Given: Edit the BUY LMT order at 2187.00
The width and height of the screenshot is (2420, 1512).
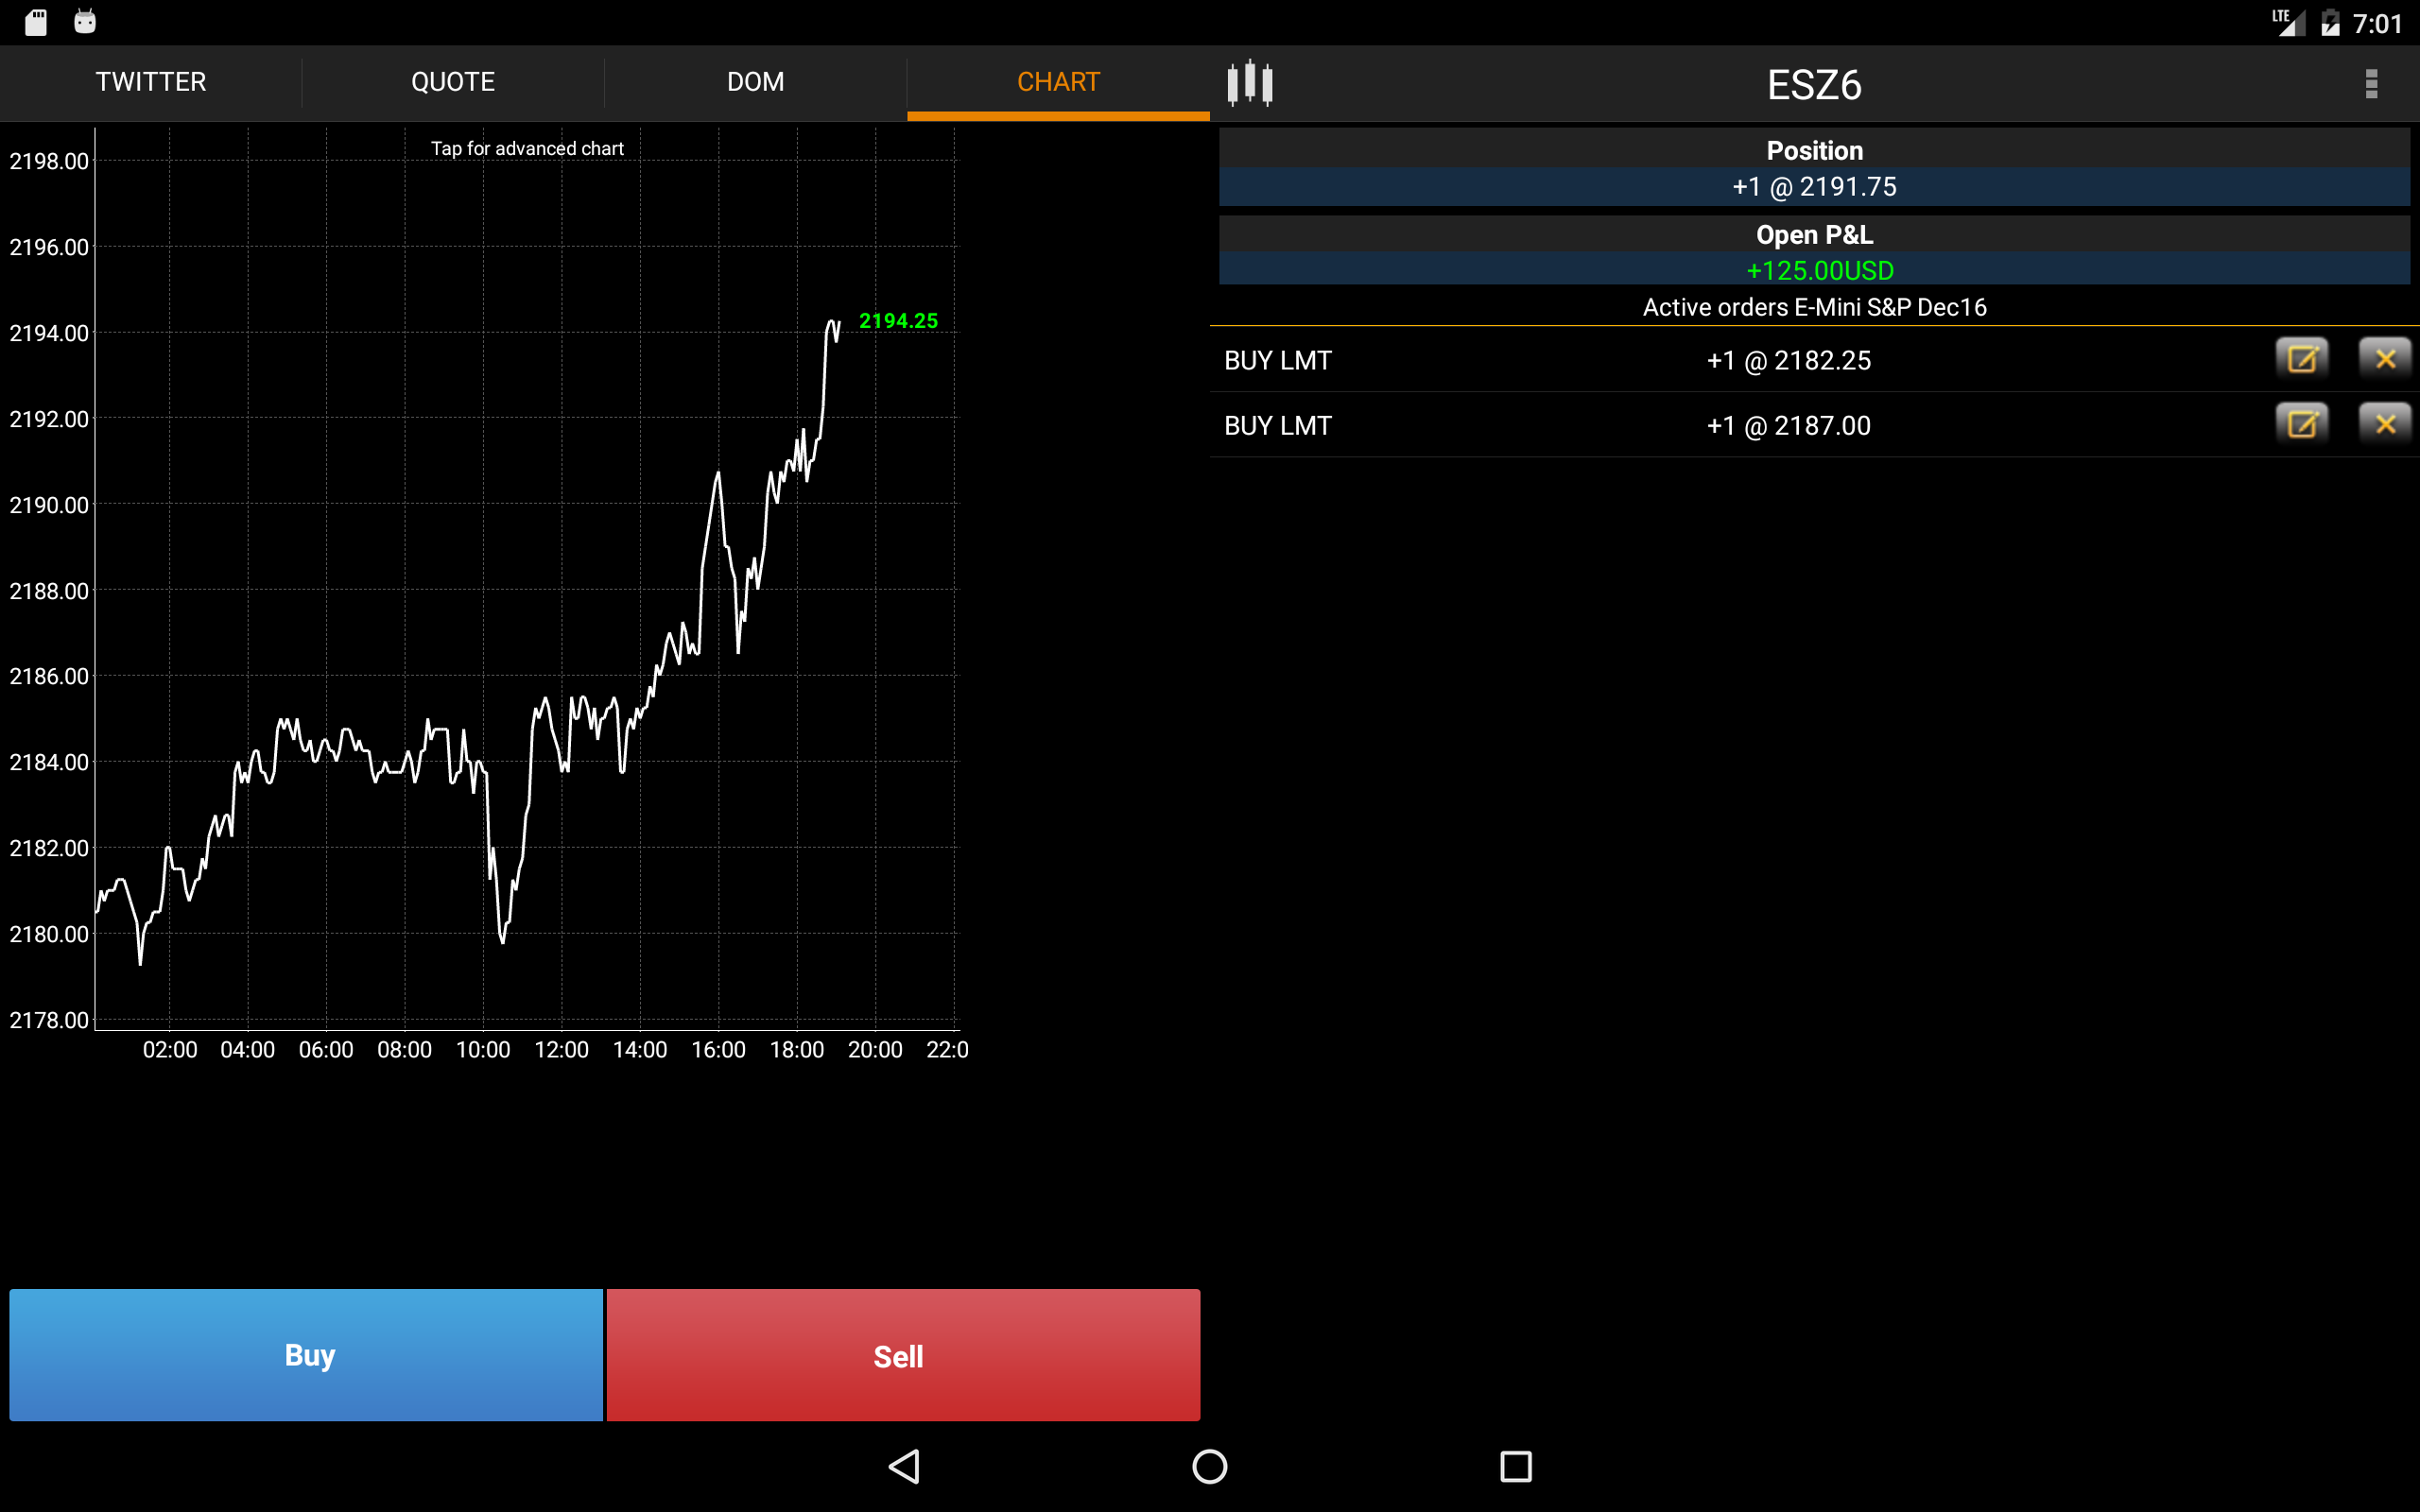Looking at the screenshot, I should tap(2301, 425).
